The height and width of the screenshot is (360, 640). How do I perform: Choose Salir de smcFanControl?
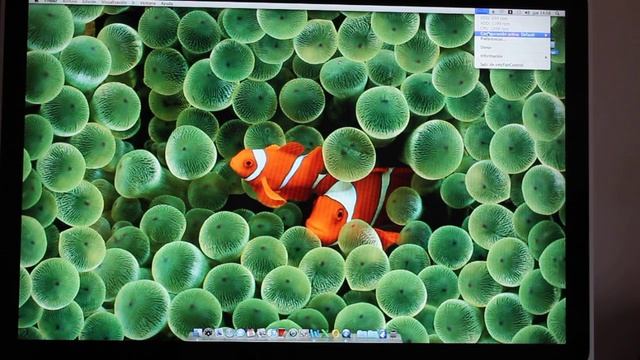pyautogui.click(x=502, y=65)
